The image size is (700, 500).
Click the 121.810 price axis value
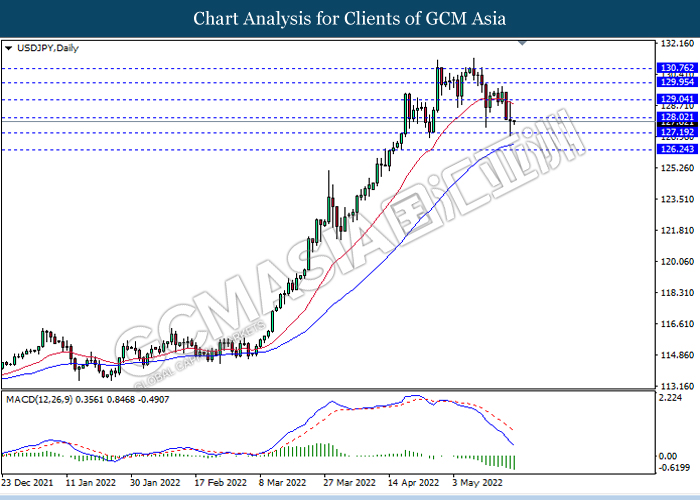tap(677, 230)
